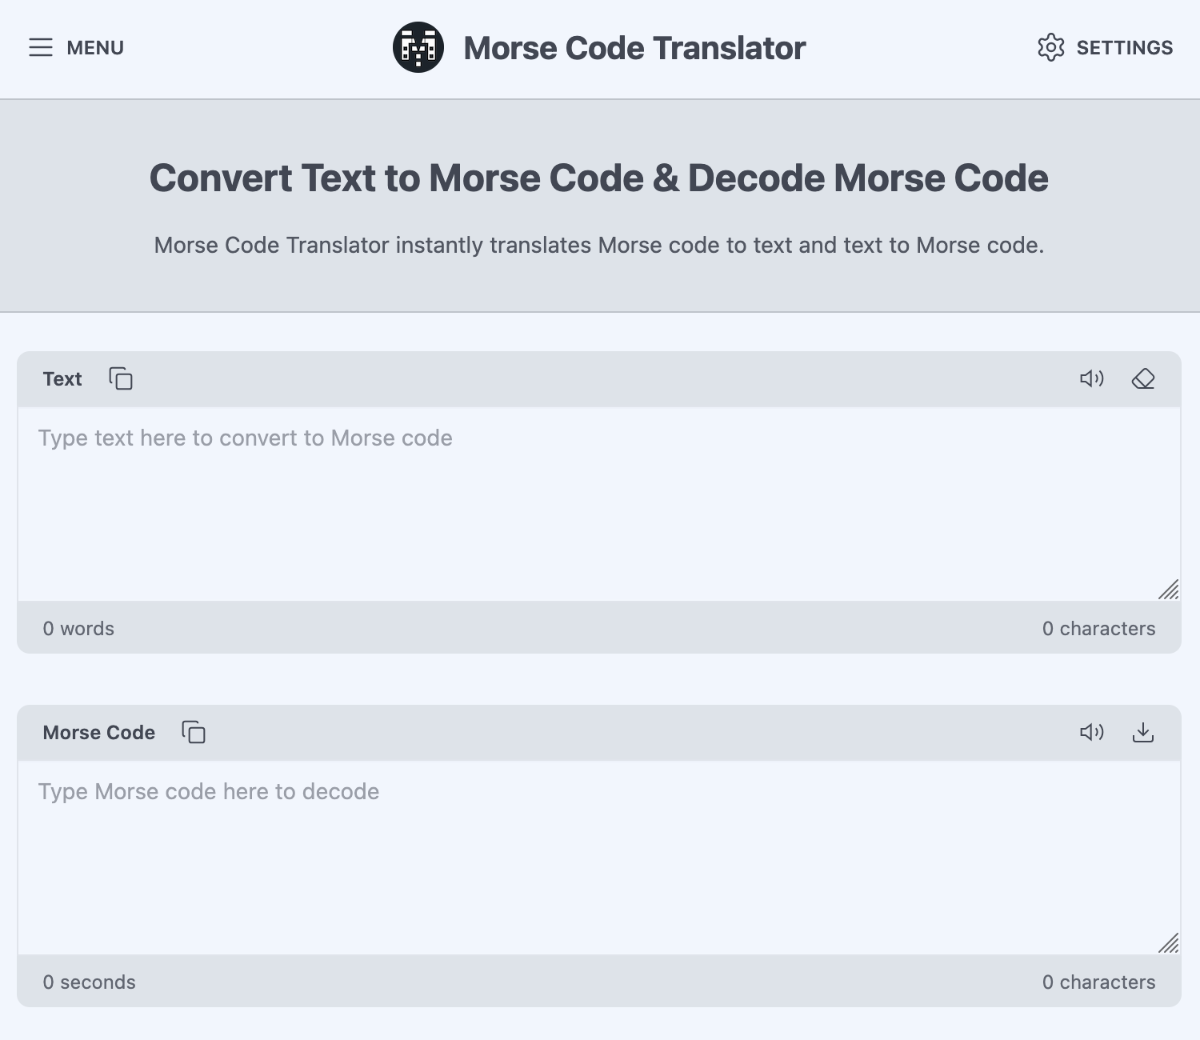Click the Text panel header label

click(x=62, y=379)
